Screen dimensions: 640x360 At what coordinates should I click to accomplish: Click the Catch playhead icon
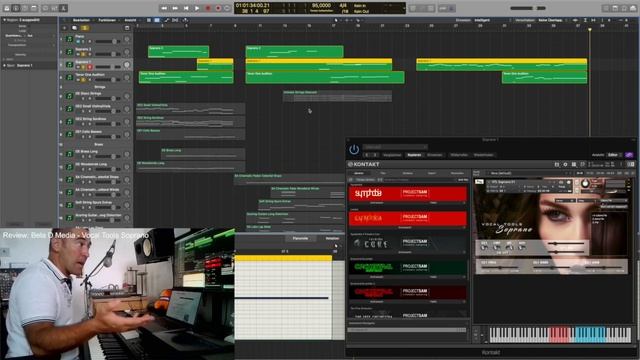[185, 20]
